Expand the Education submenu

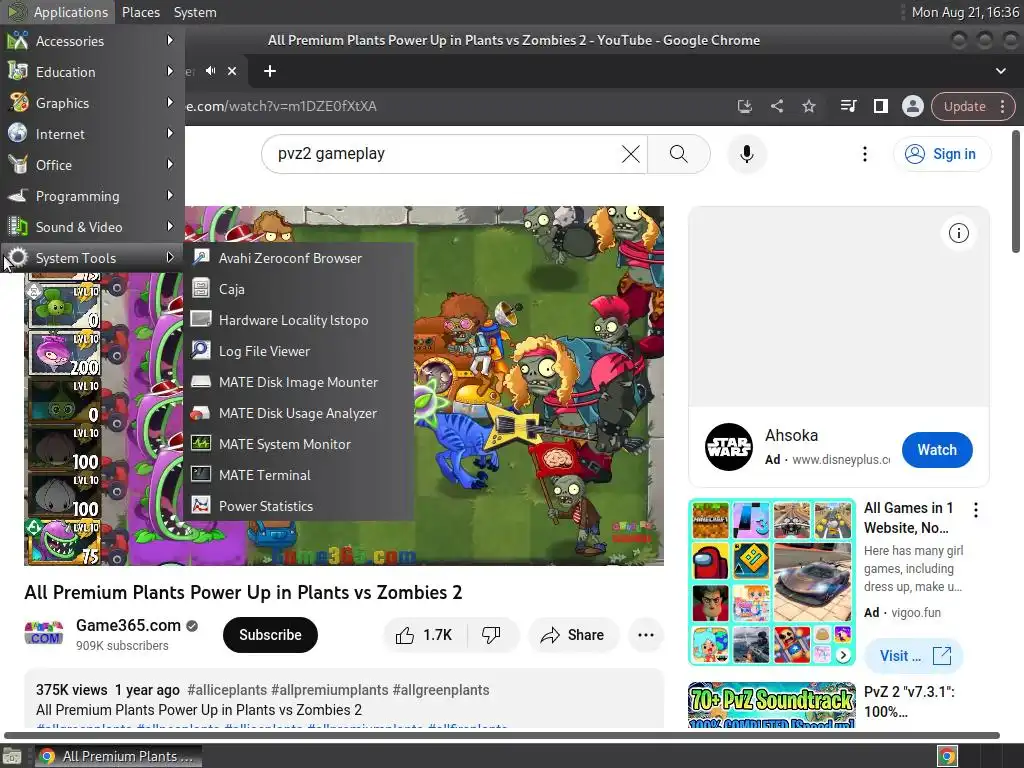92,72
